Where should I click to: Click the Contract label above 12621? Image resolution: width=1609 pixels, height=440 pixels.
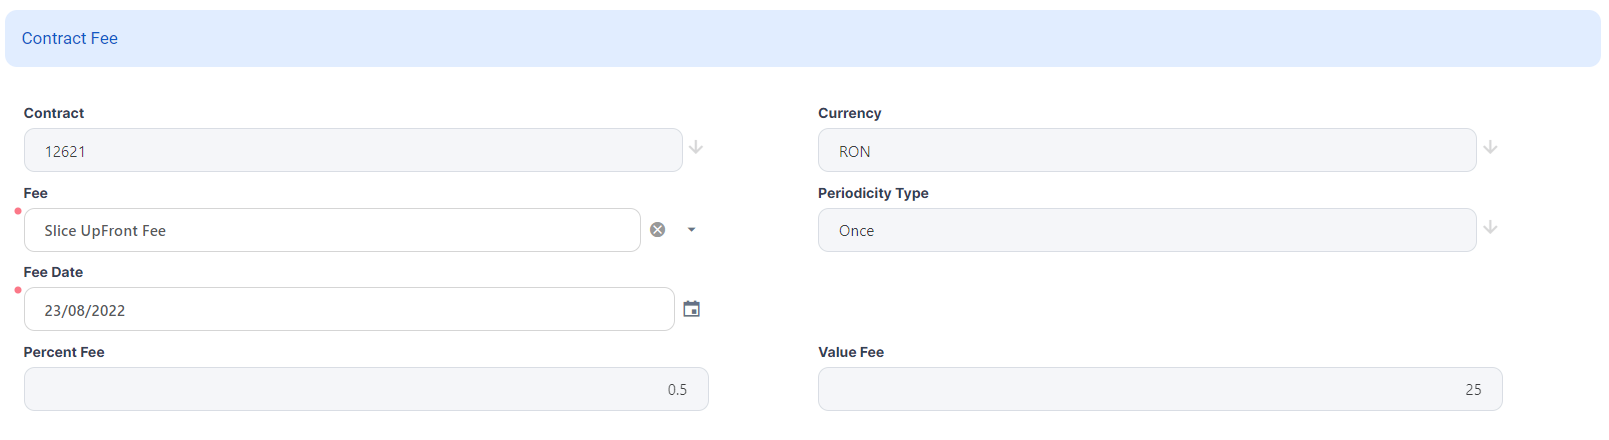(54, 113)
